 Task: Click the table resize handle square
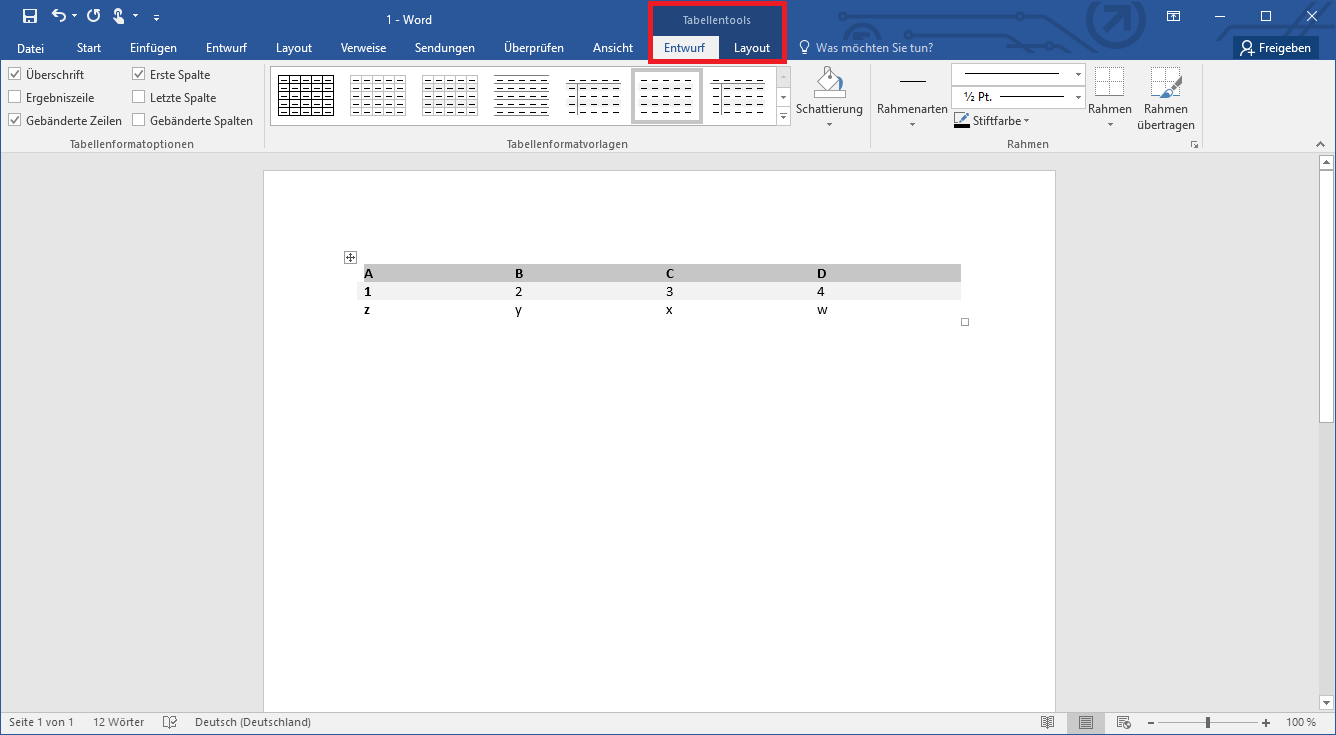965,322
